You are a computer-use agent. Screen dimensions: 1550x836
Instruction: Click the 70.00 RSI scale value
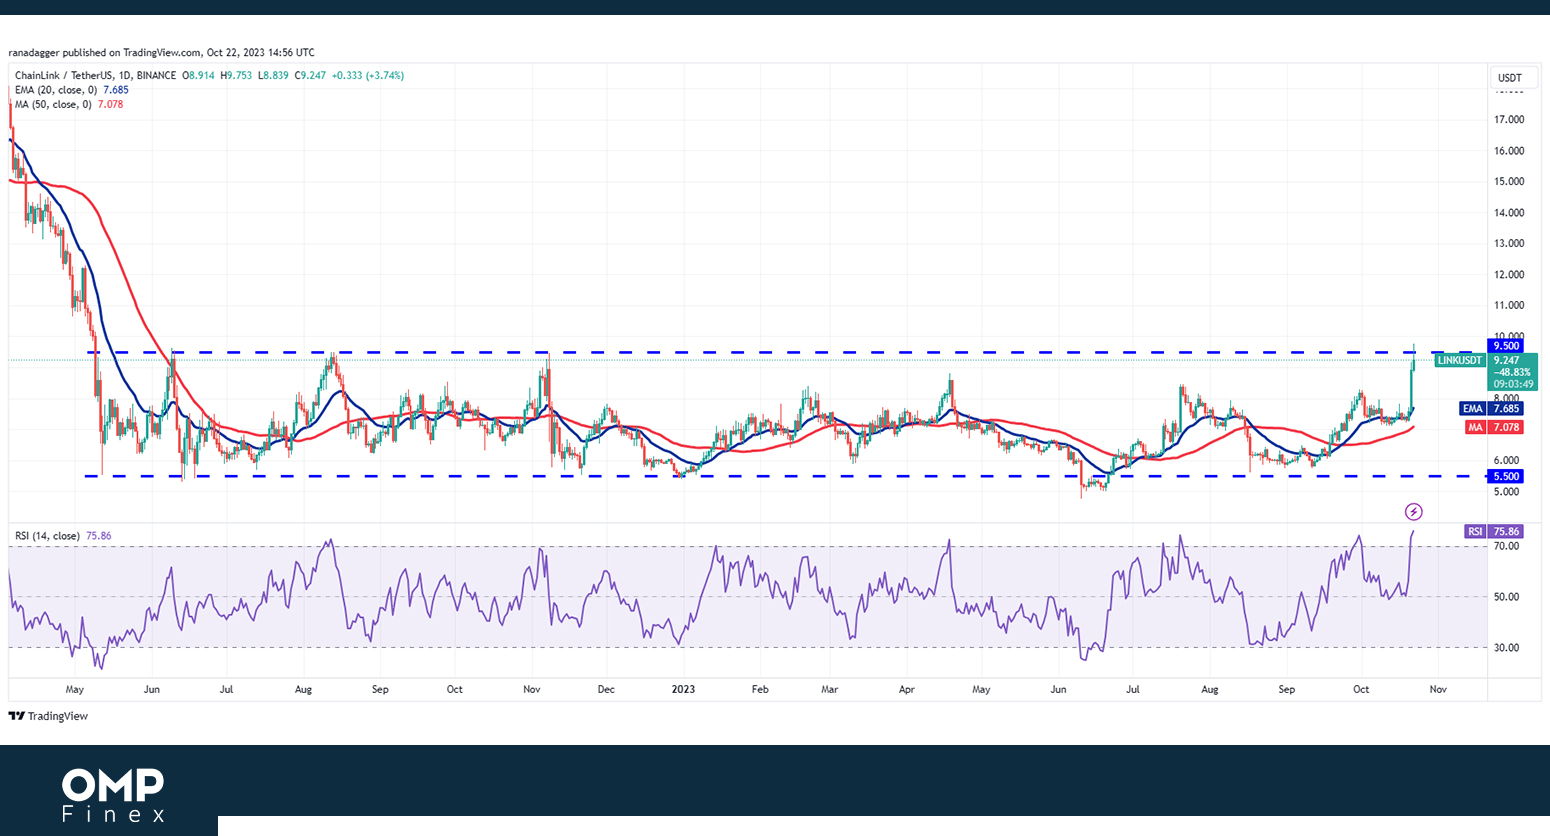[x=1506, y=546]
